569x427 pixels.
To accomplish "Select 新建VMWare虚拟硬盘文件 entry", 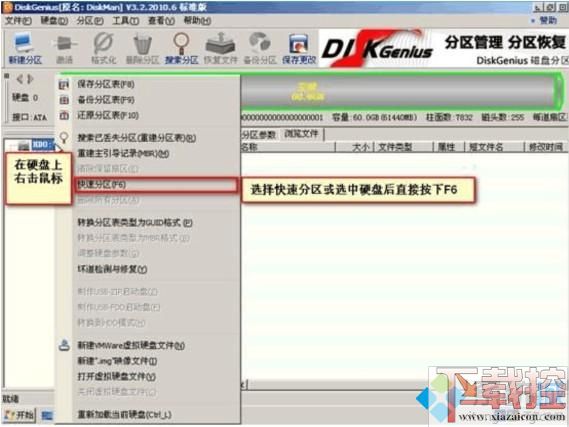I will [x=131, y=345].
